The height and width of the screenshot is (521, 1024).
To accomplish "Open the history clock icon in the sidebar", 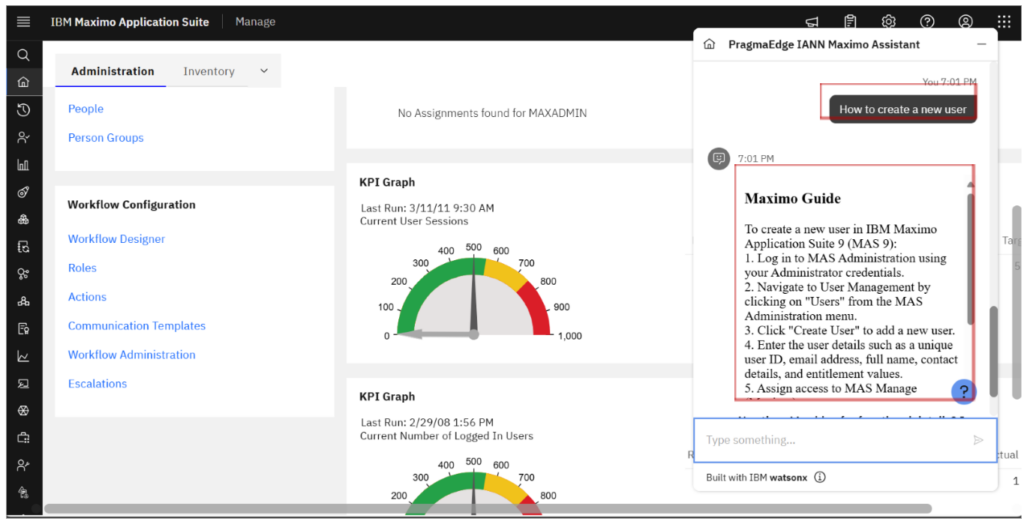I will tap(24, 110).
